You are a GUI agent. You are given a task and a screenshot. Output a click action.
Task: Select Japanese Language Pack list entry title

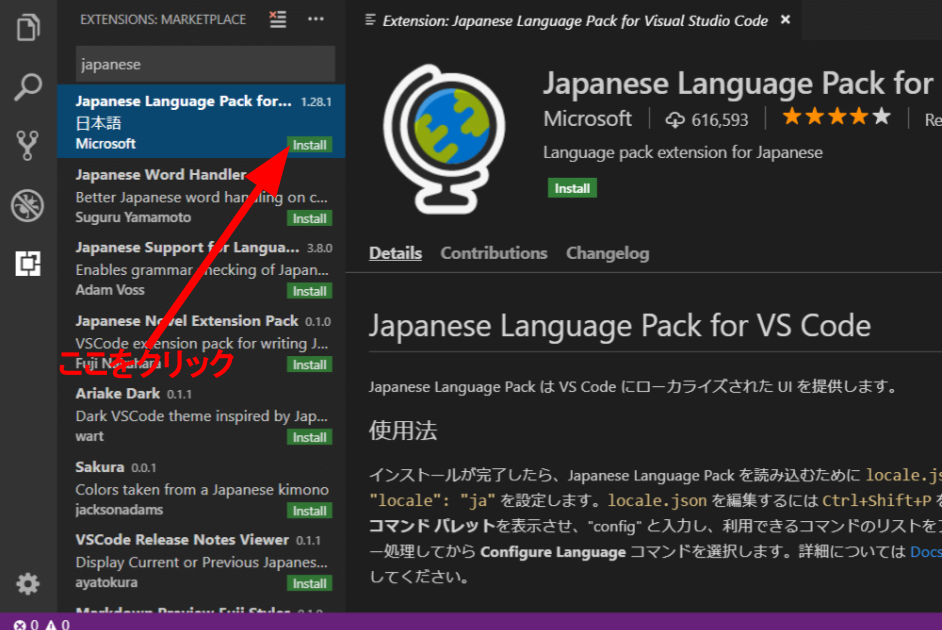[183, 101]
